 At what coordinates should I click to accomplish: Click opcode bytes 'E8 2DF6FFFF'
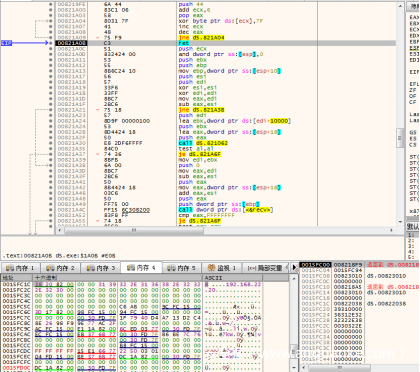click(x=123, y=143)
